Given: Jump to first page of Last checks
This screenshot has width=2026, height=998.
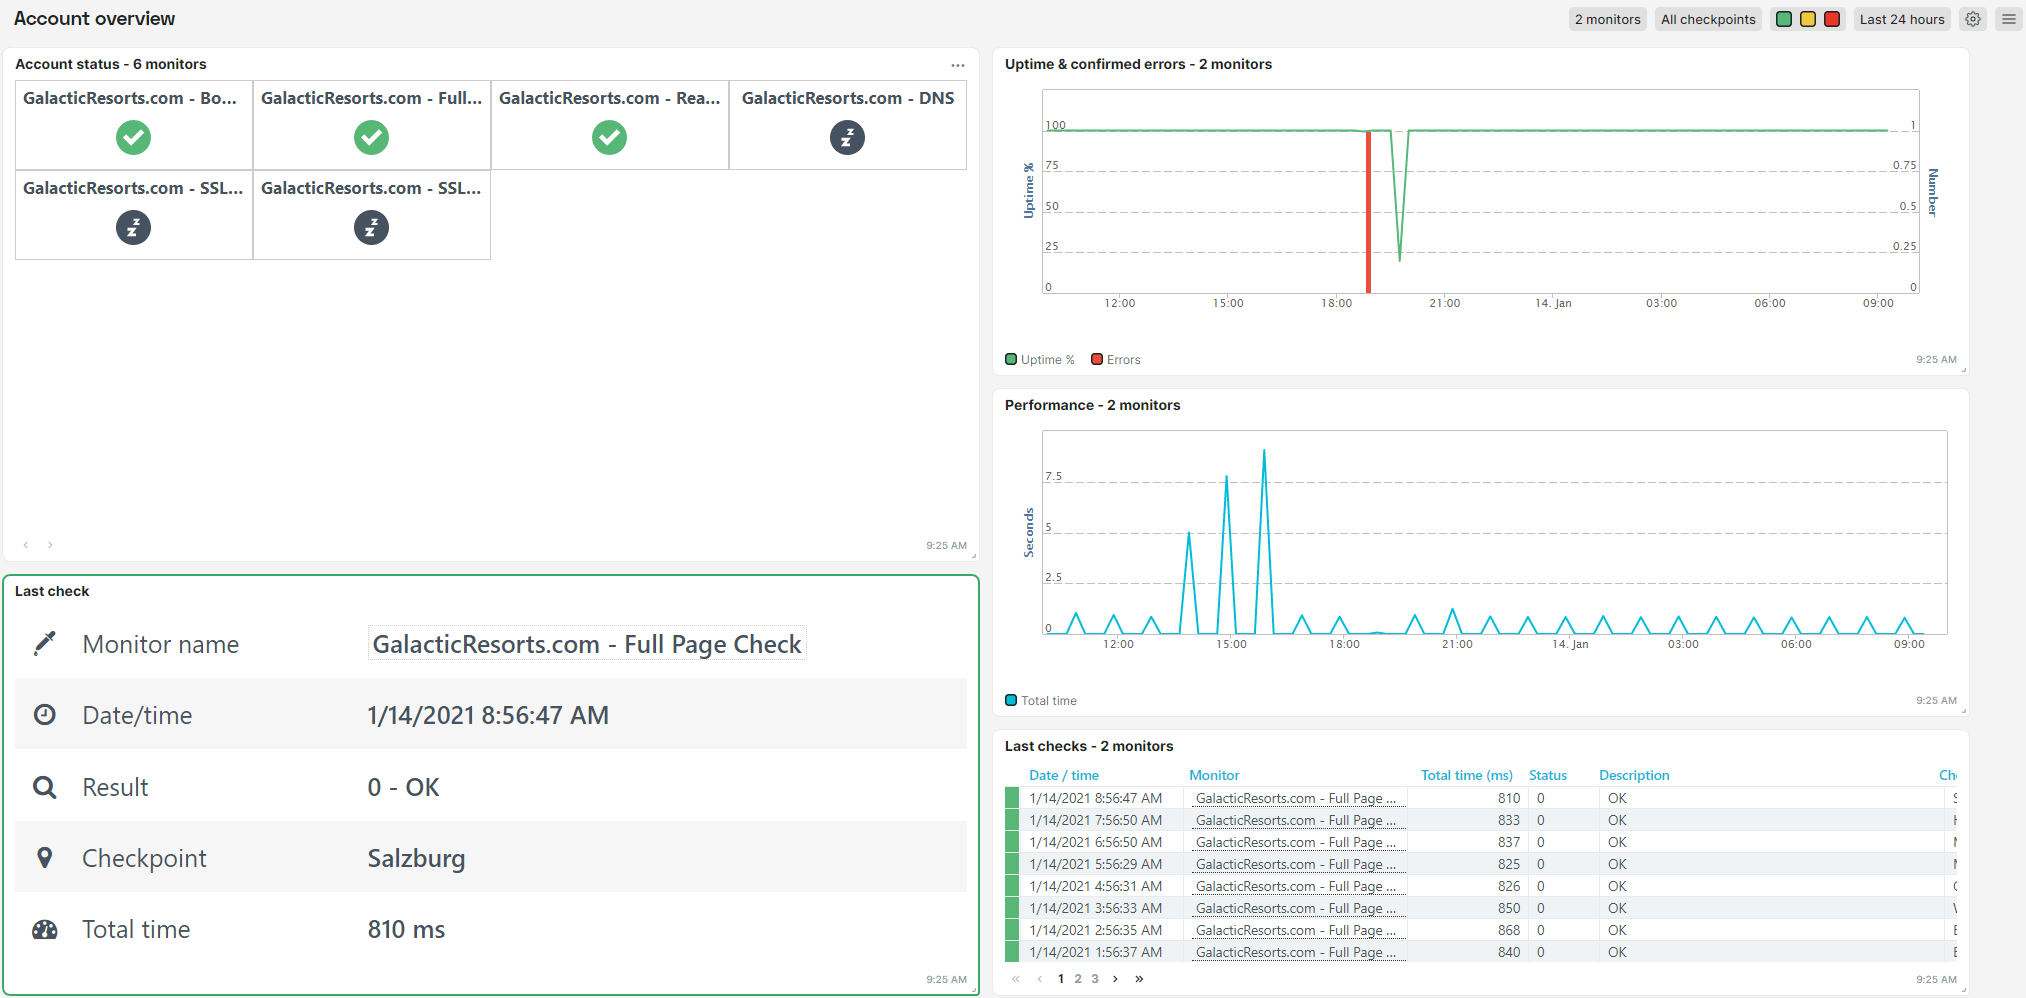Looking at the screenshot, I should pos(1016,979).
